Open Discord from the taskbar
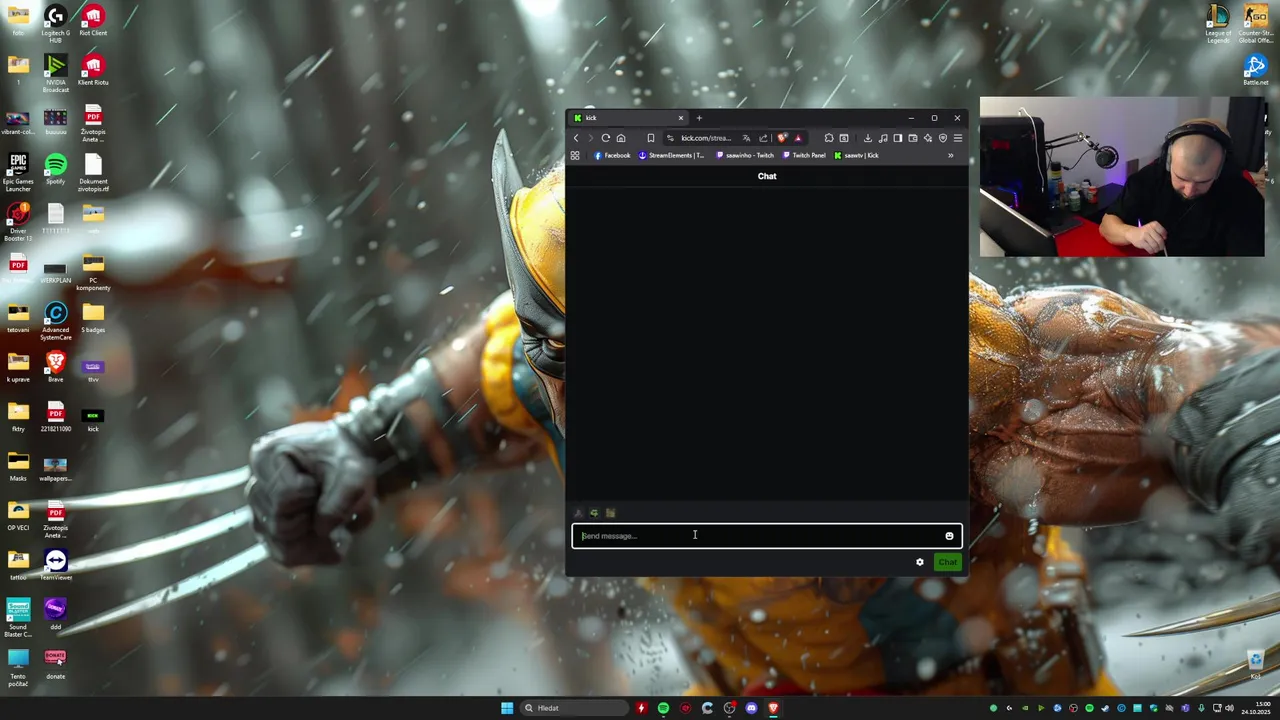Viewport: 1280px width, 720px height. coord(751,708)
